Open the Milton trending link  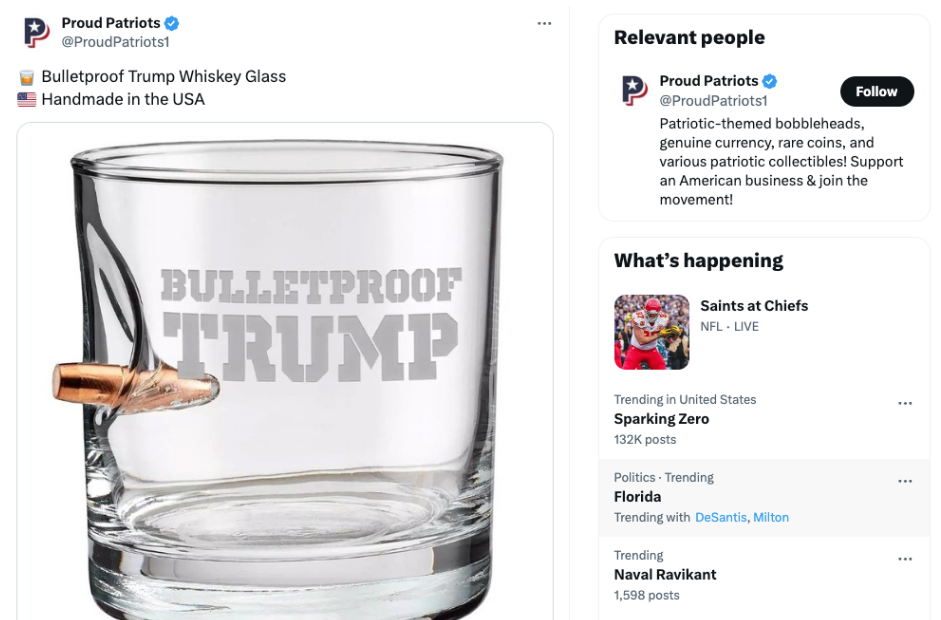[x=771, y=517]
